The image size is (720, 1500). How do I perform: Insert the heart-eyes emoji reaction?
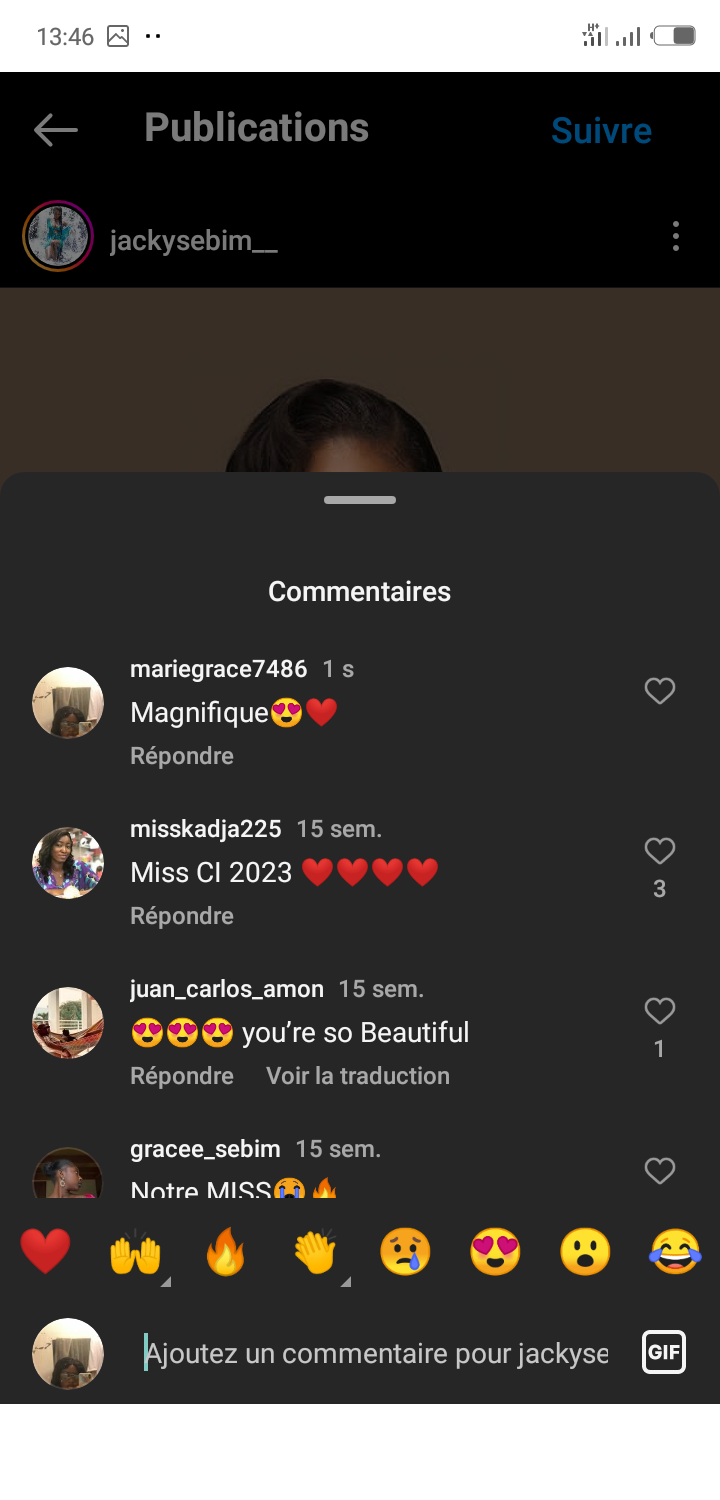point(495,1251)
